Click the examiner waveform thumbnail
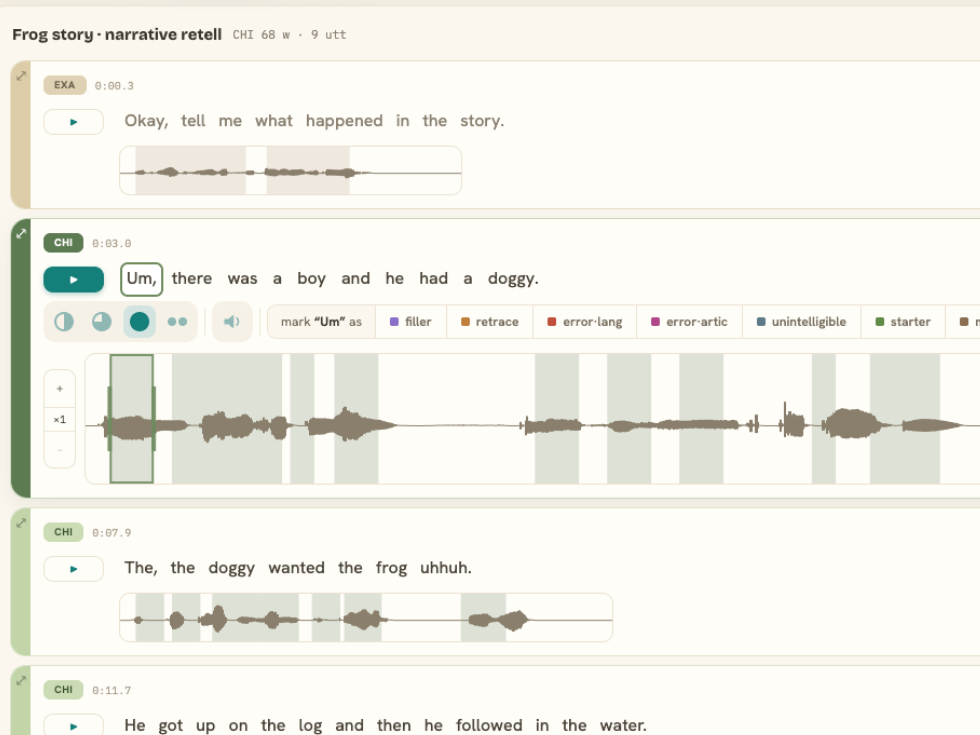This screenshot has width=980, height=735. [x=291, y=171]
